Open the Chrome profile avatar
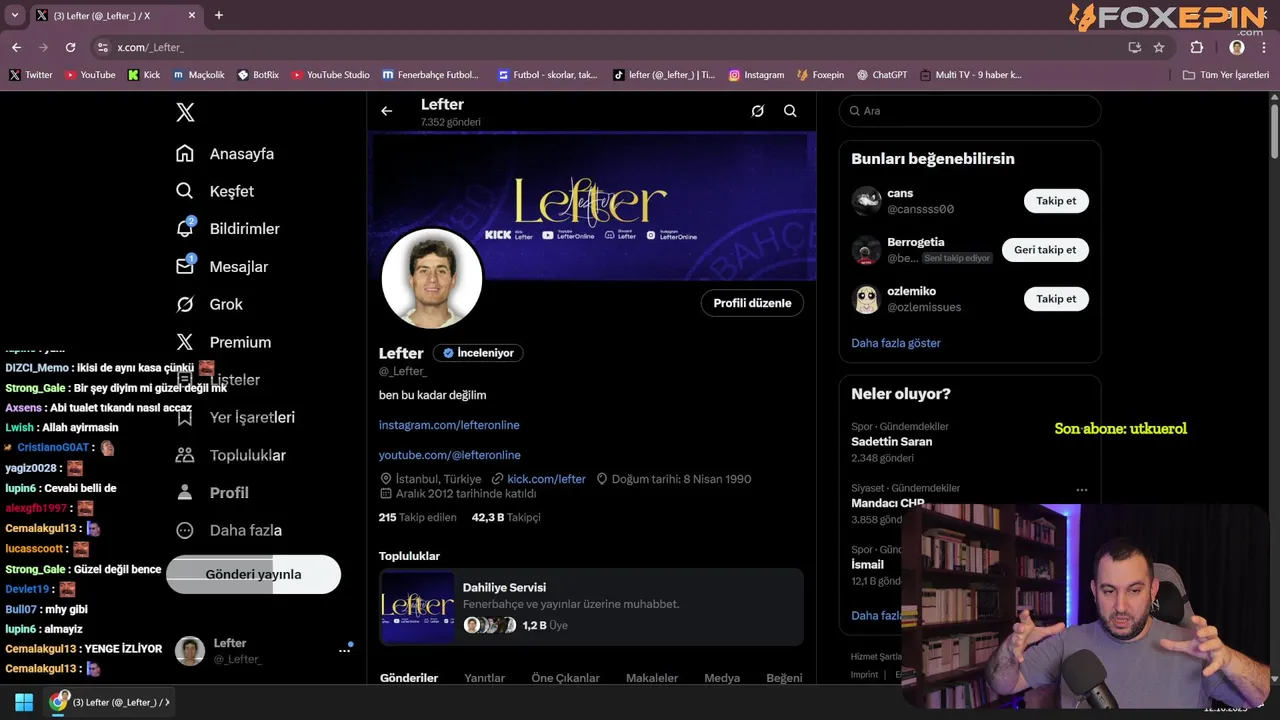 pyautogui.click(x=1237, y=47)
